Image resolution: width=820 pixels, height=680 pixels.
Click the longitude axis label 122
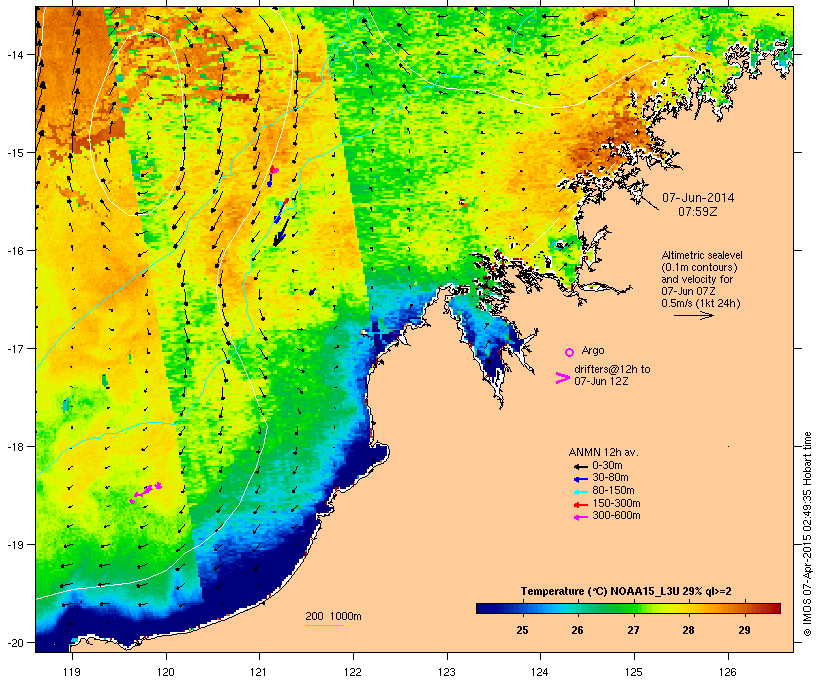pos(353,672)
